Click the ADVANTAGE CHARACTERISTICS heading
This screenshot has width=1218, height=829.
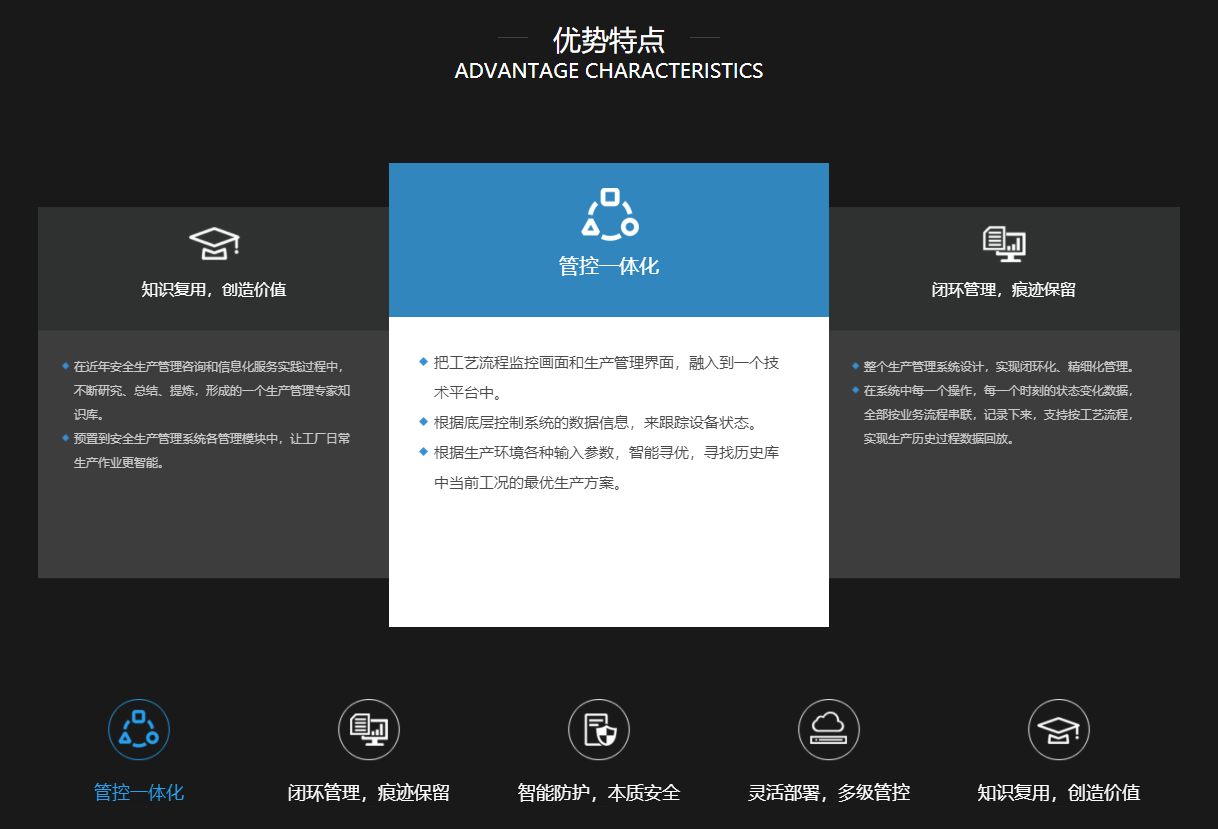click(x=609, y=71)
